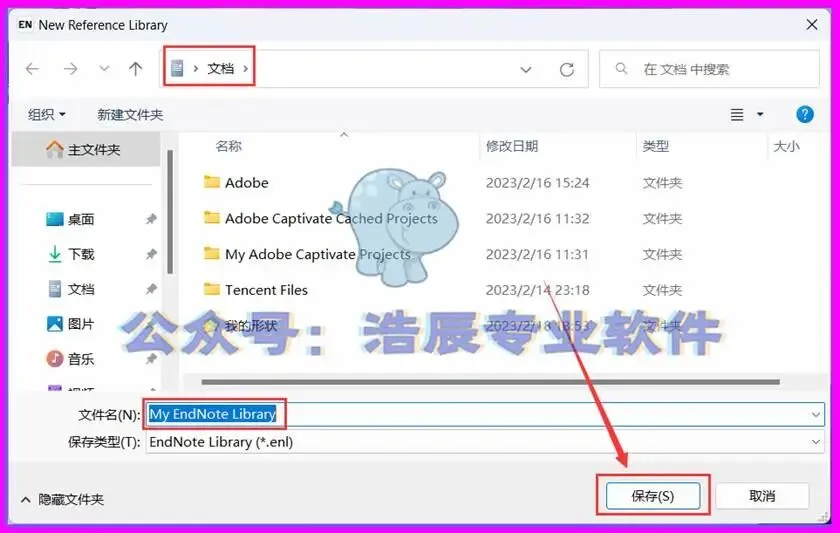Select 下载 in the sidebar
840x533 pixels.
point(81,254)
